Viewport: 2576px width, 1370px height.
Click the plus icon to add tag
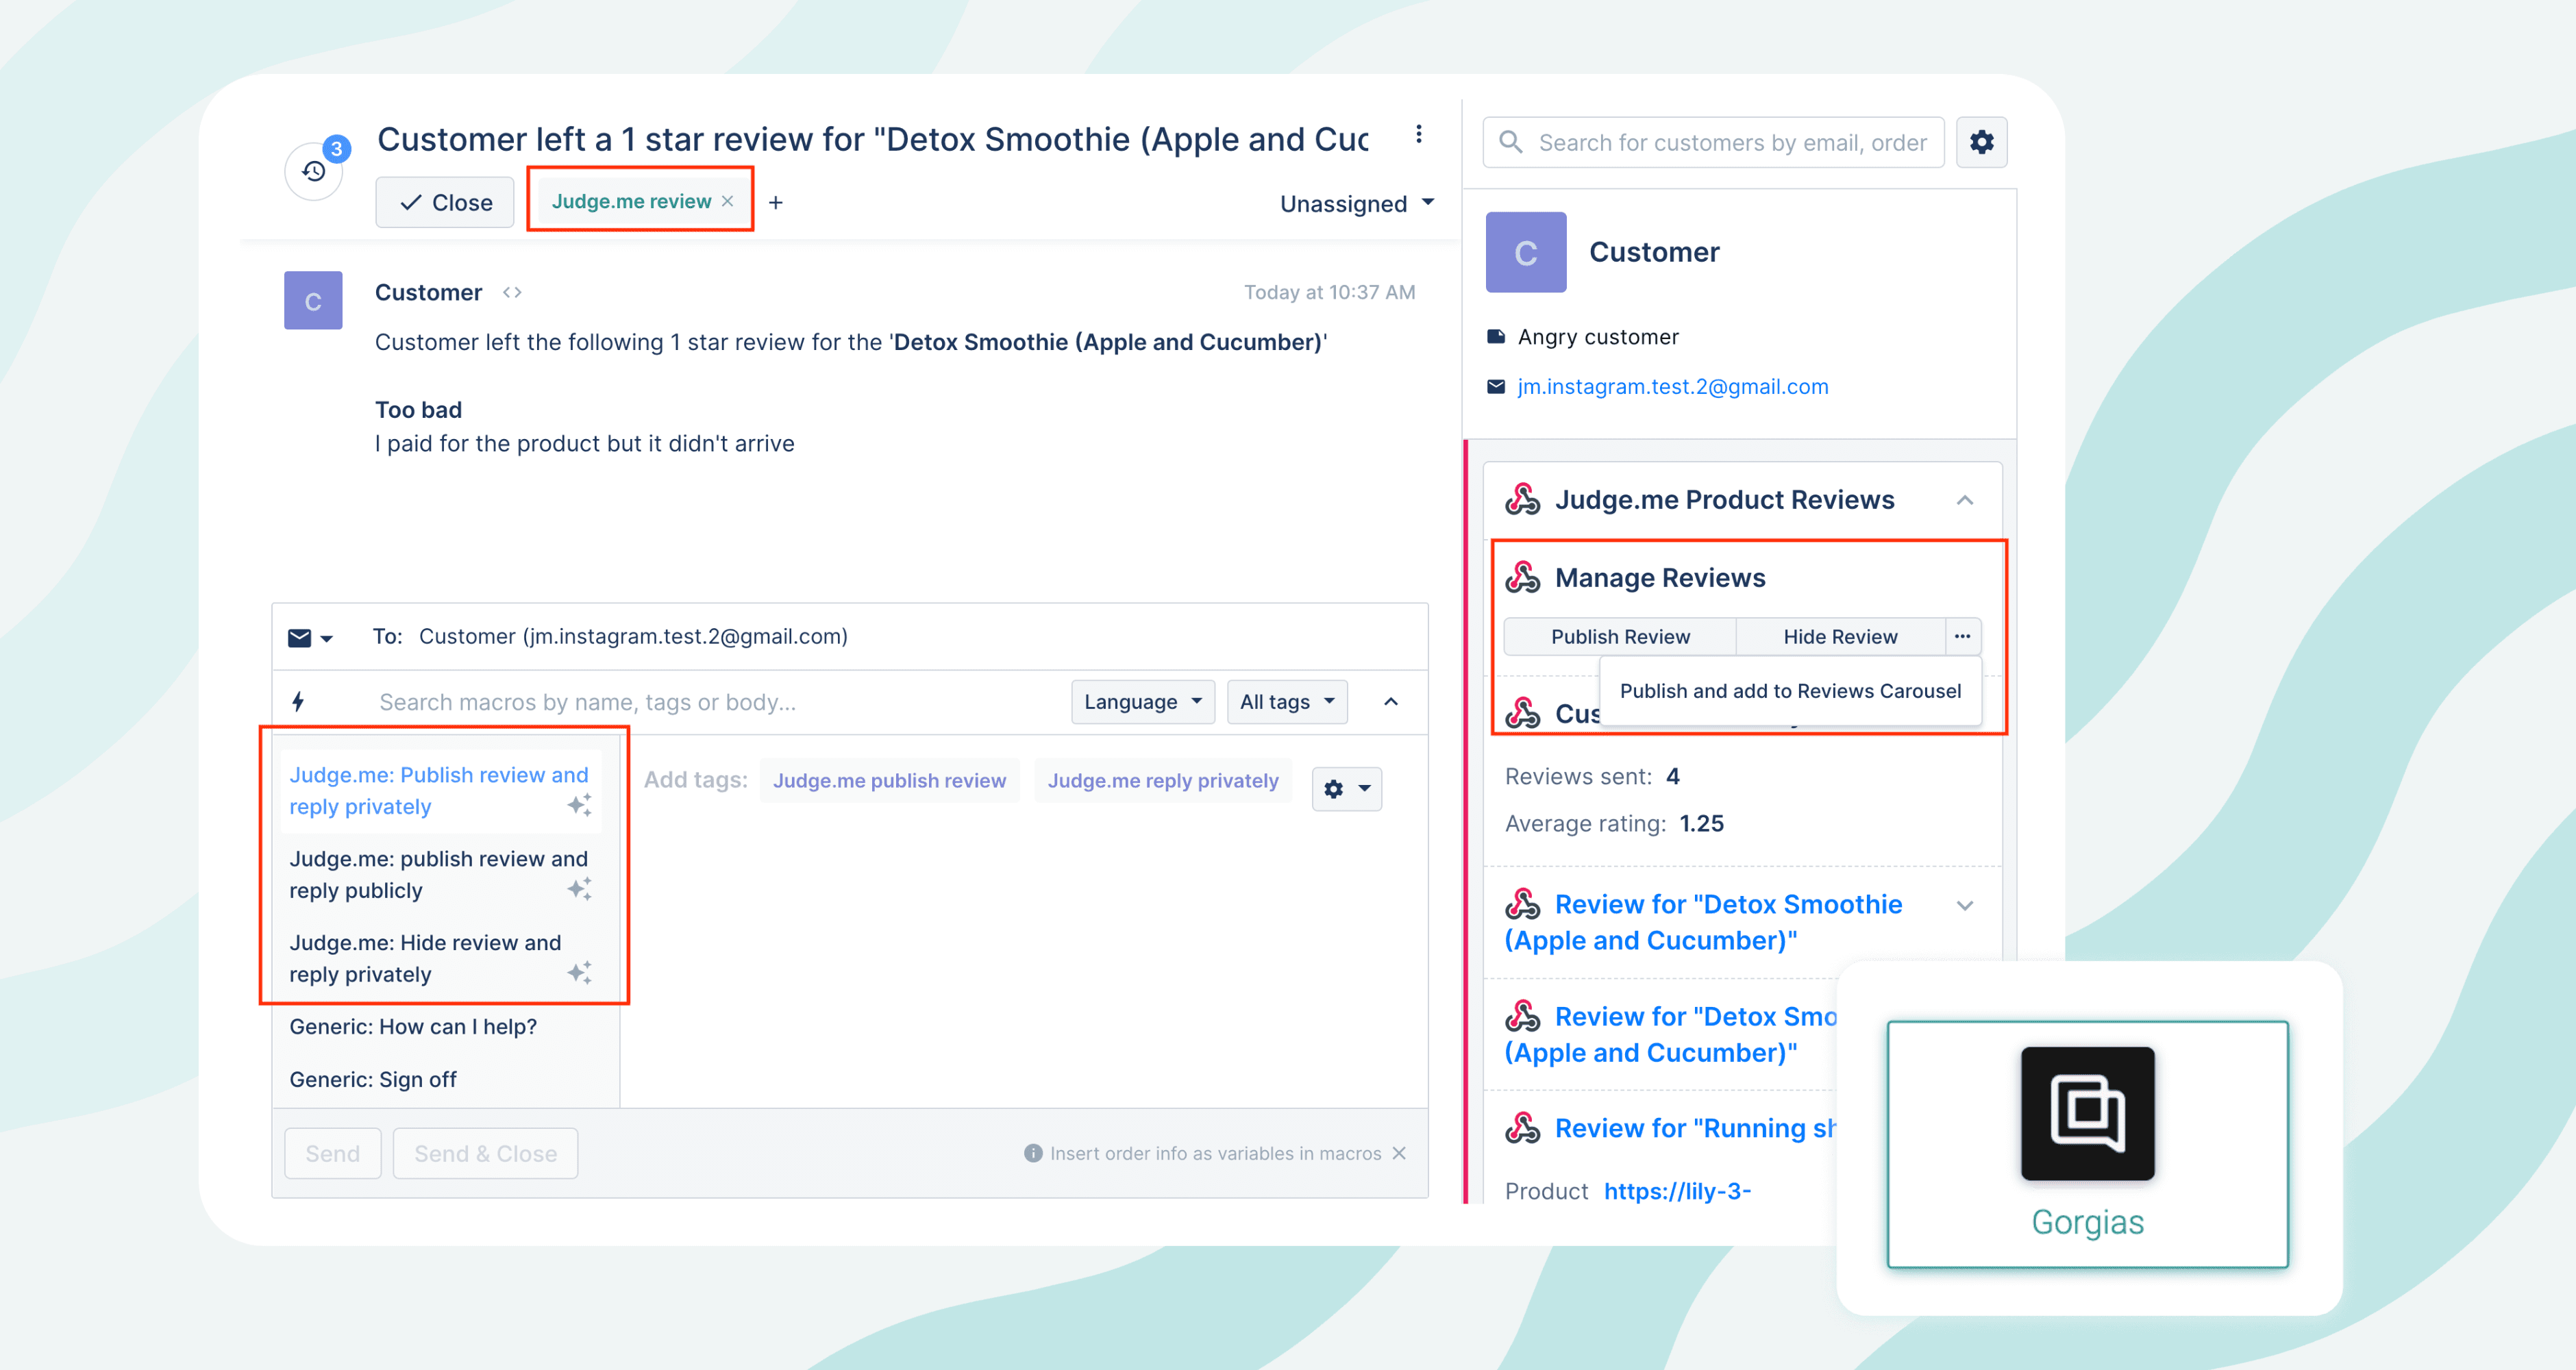tap(776, 203)
